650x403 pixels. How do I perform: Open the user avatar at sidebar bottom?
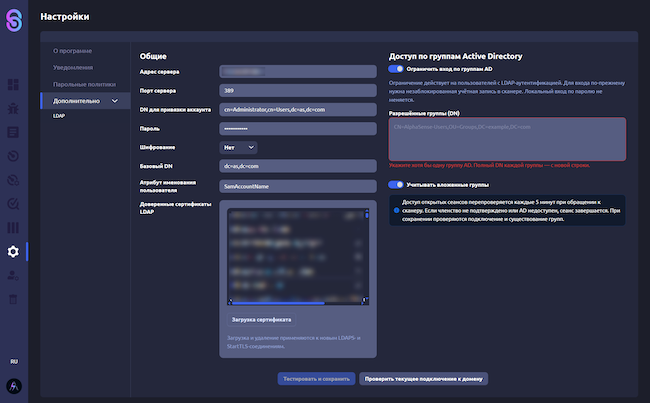point(14,386)
